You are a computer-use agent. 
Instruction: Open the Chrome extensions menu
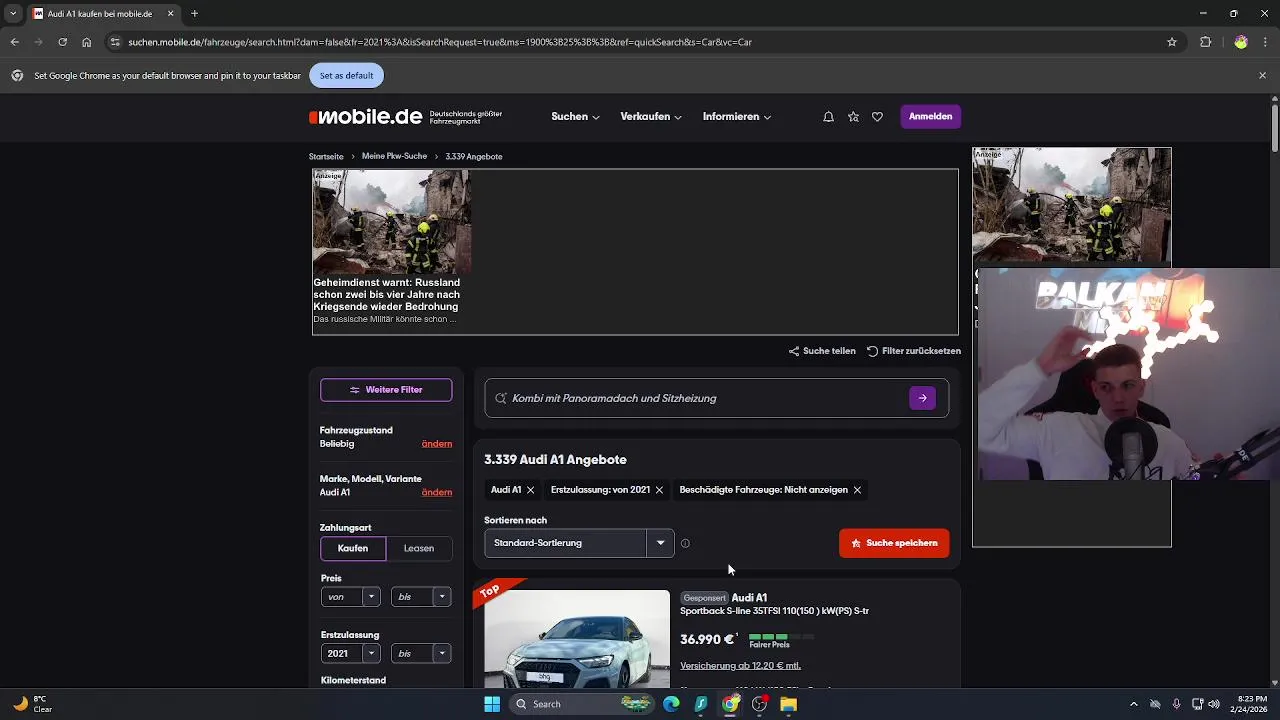1205,42
